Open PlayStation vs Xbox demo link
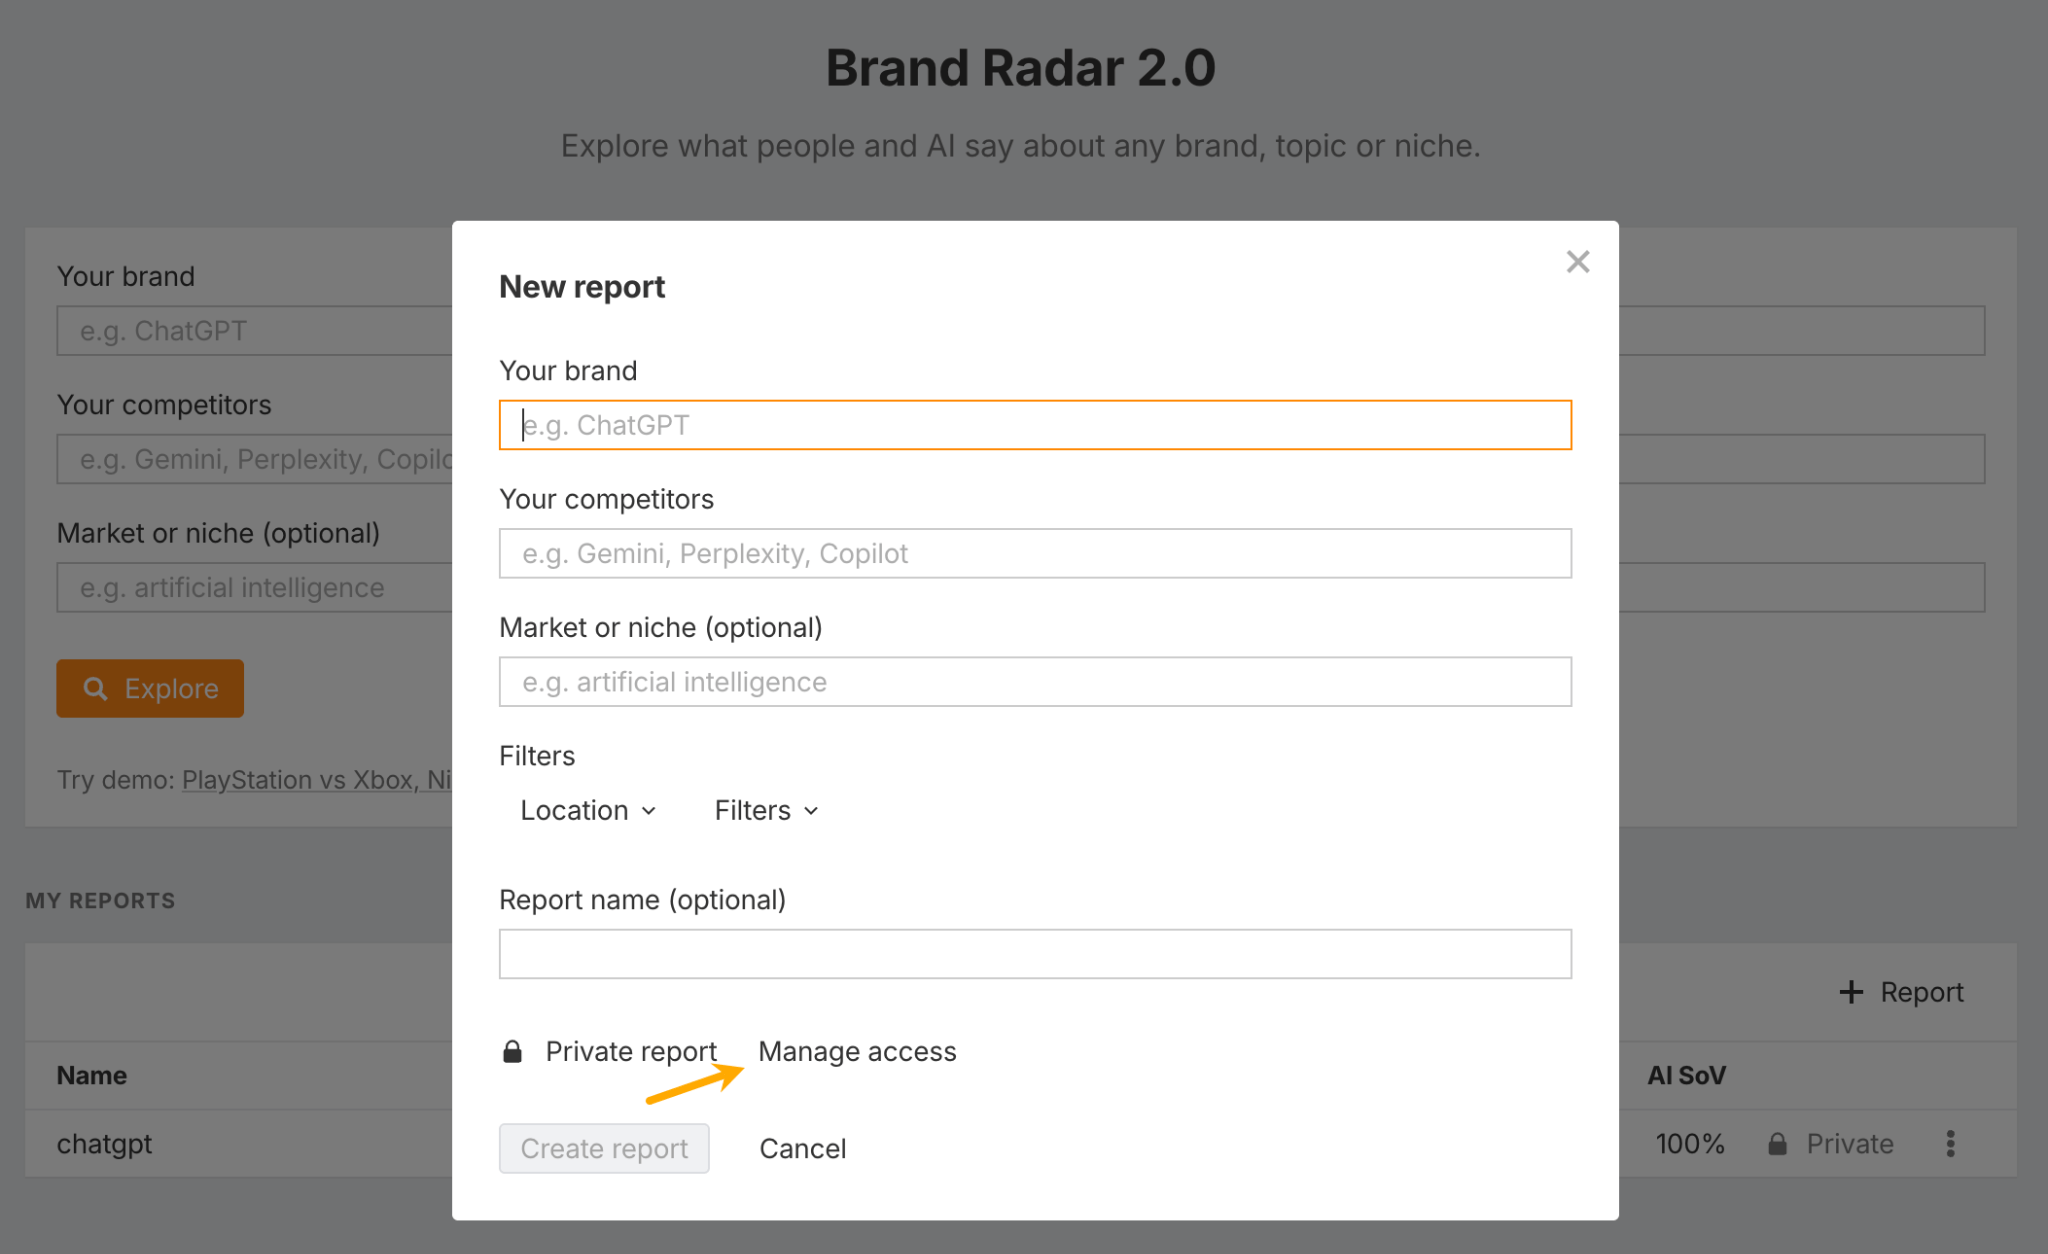The image size is (2048, 1254). click(298, 780)
